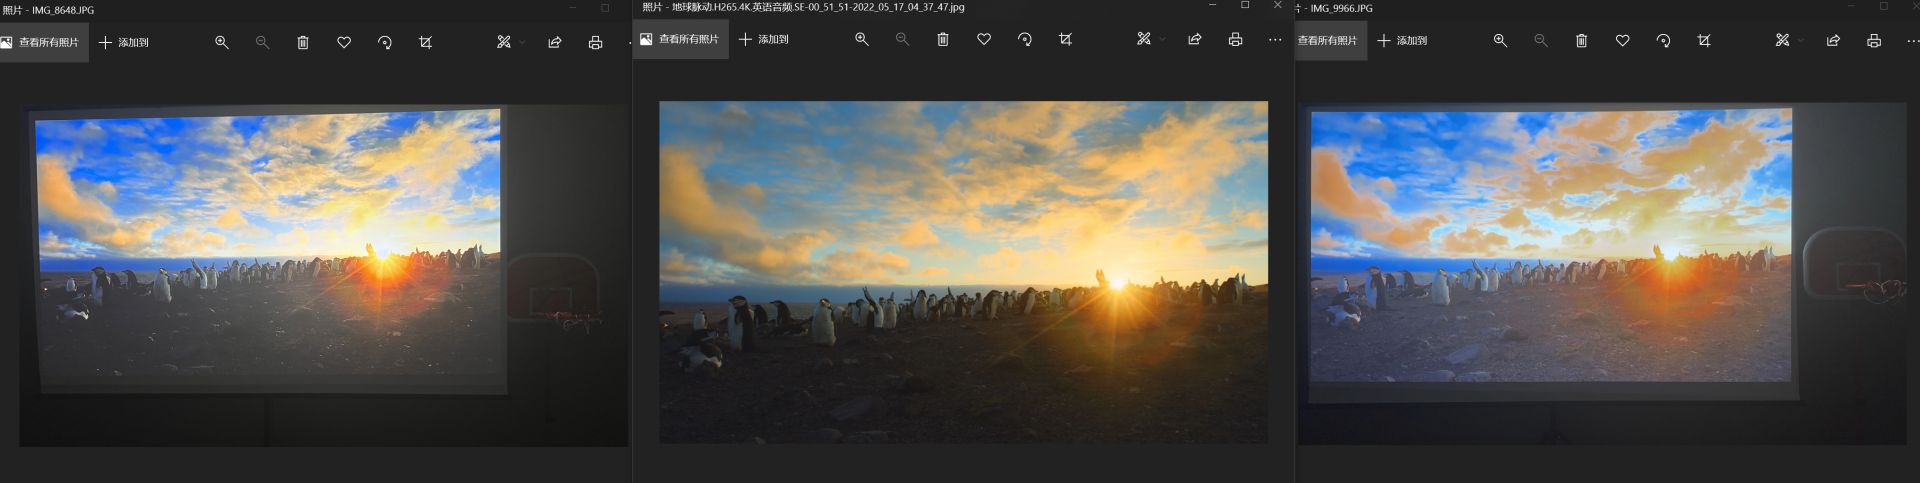Mark IMG_9966.JPG as favorite
The width and height of the screenshot is (1920, 483).
coord(1622,40)
